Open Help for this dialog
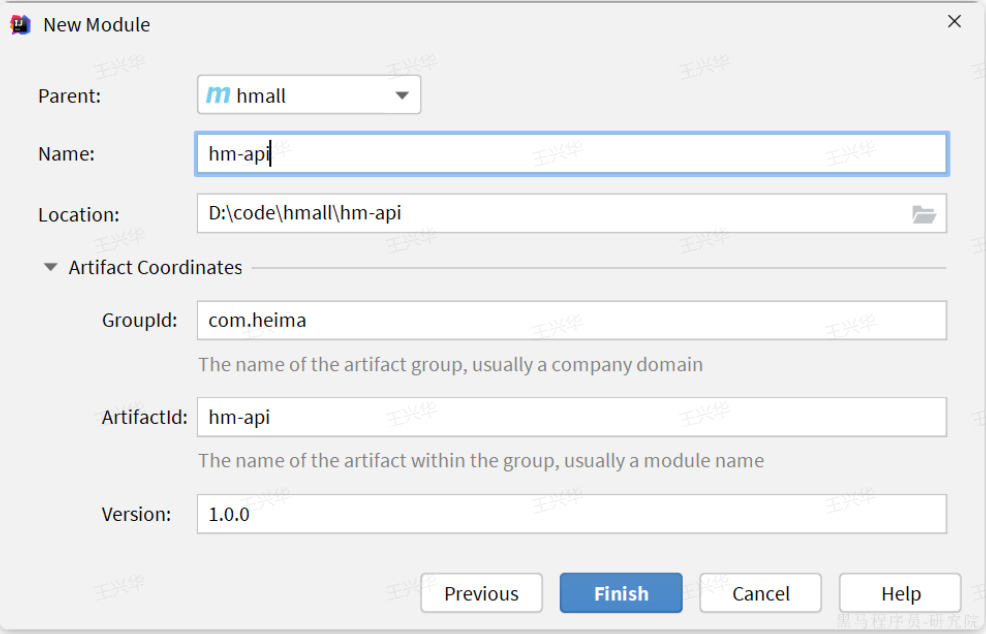Viewport: 986px width, 634px height. [x=899, y=593]
